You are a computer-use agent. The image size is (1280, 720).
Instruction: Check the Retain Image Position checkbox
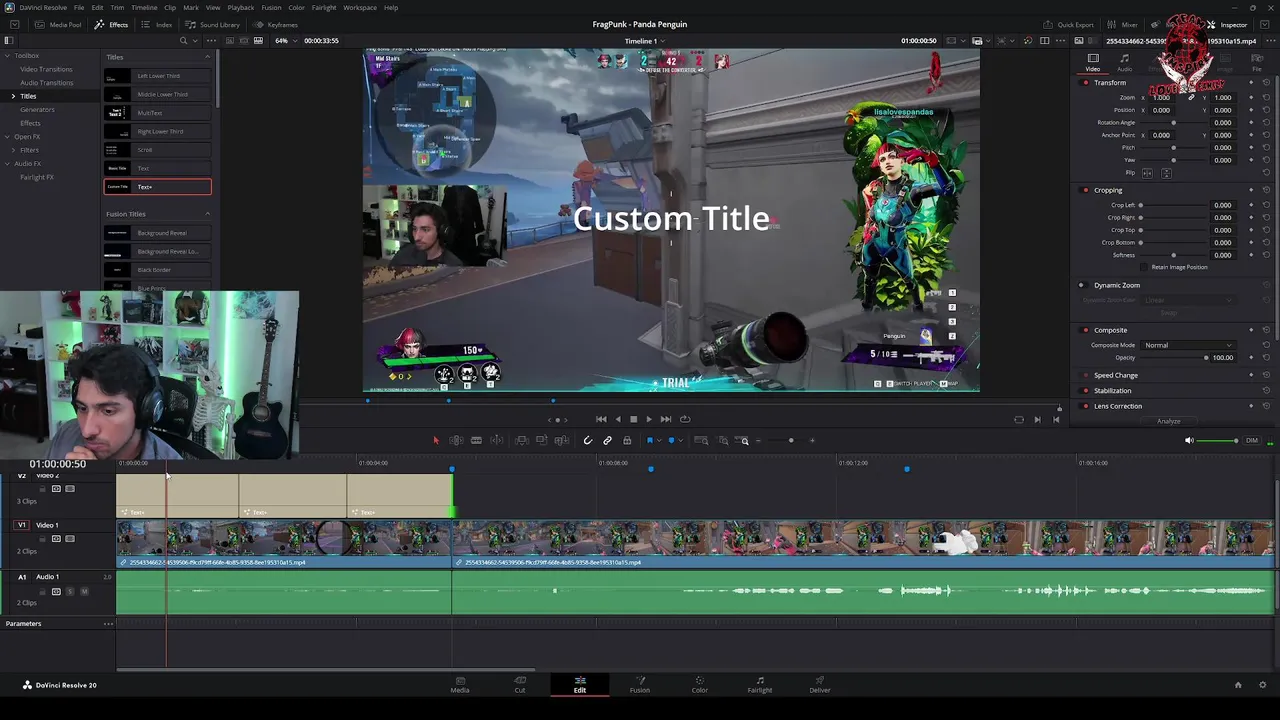(1146, 267)
